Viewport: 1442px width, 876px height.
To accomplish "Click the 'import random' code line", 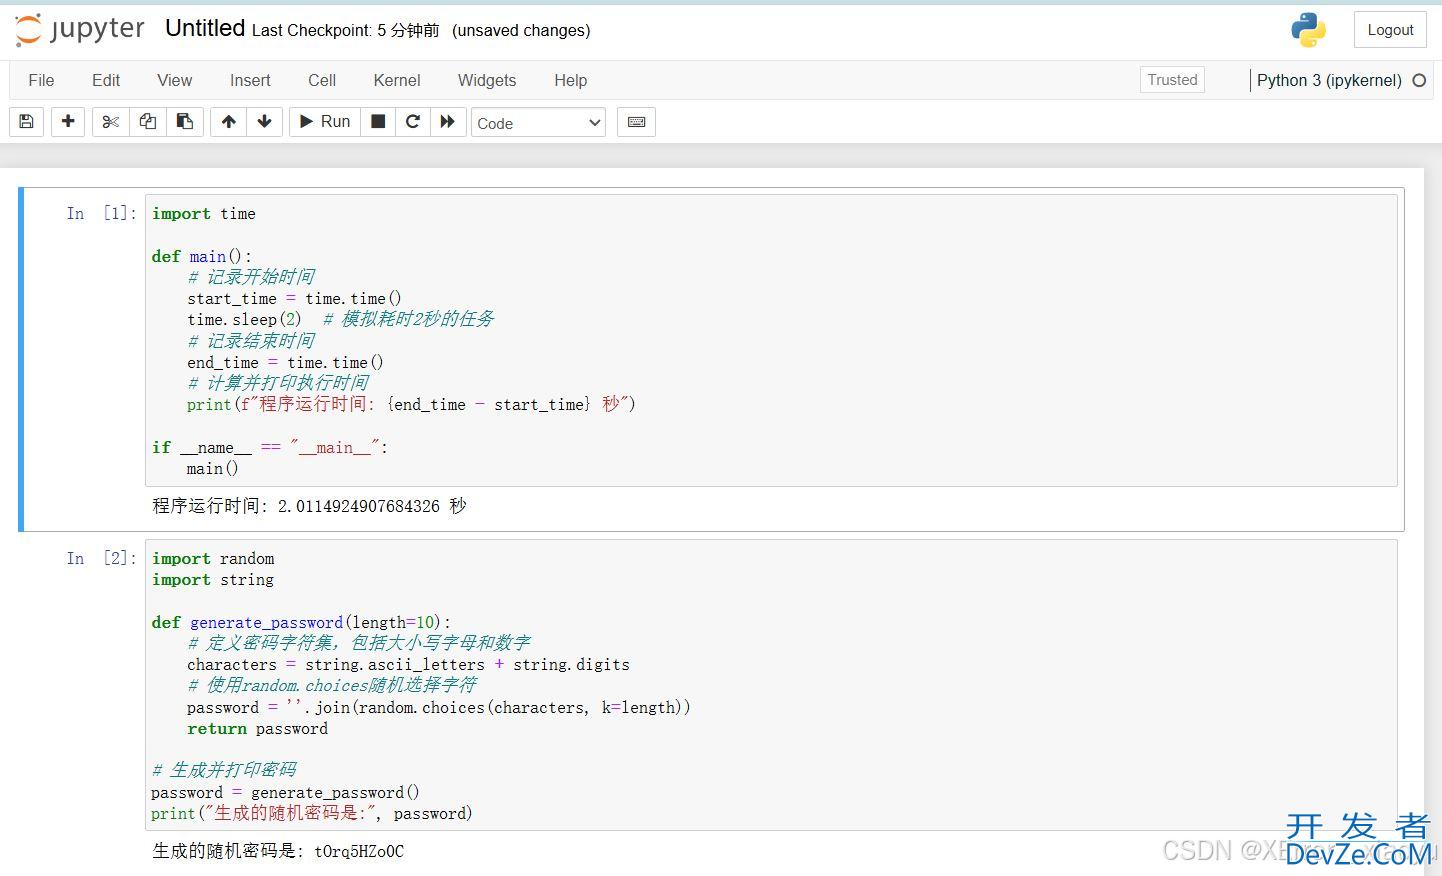I will tap(213, 558).
